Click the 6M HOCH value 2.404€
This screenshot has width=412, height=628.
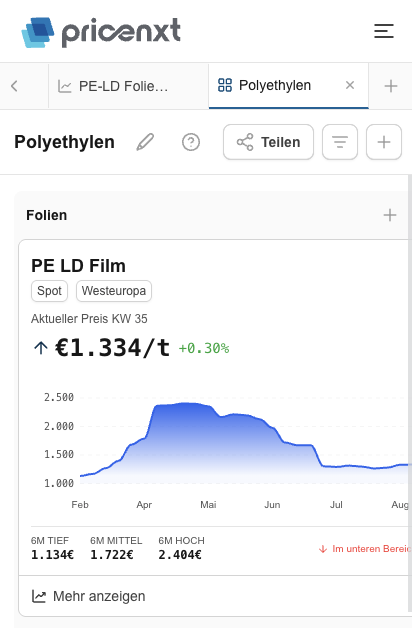(180, 555)
